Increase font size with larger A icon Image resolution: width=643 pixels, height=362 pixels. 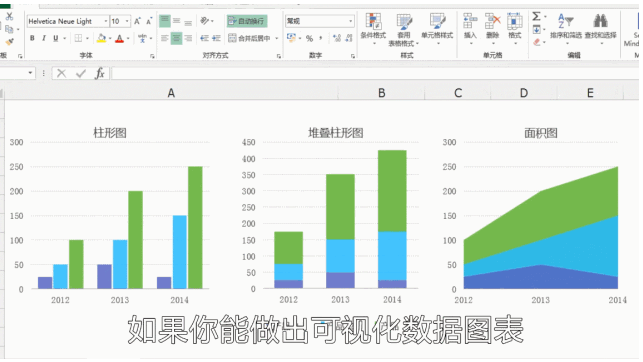(137, 21)
